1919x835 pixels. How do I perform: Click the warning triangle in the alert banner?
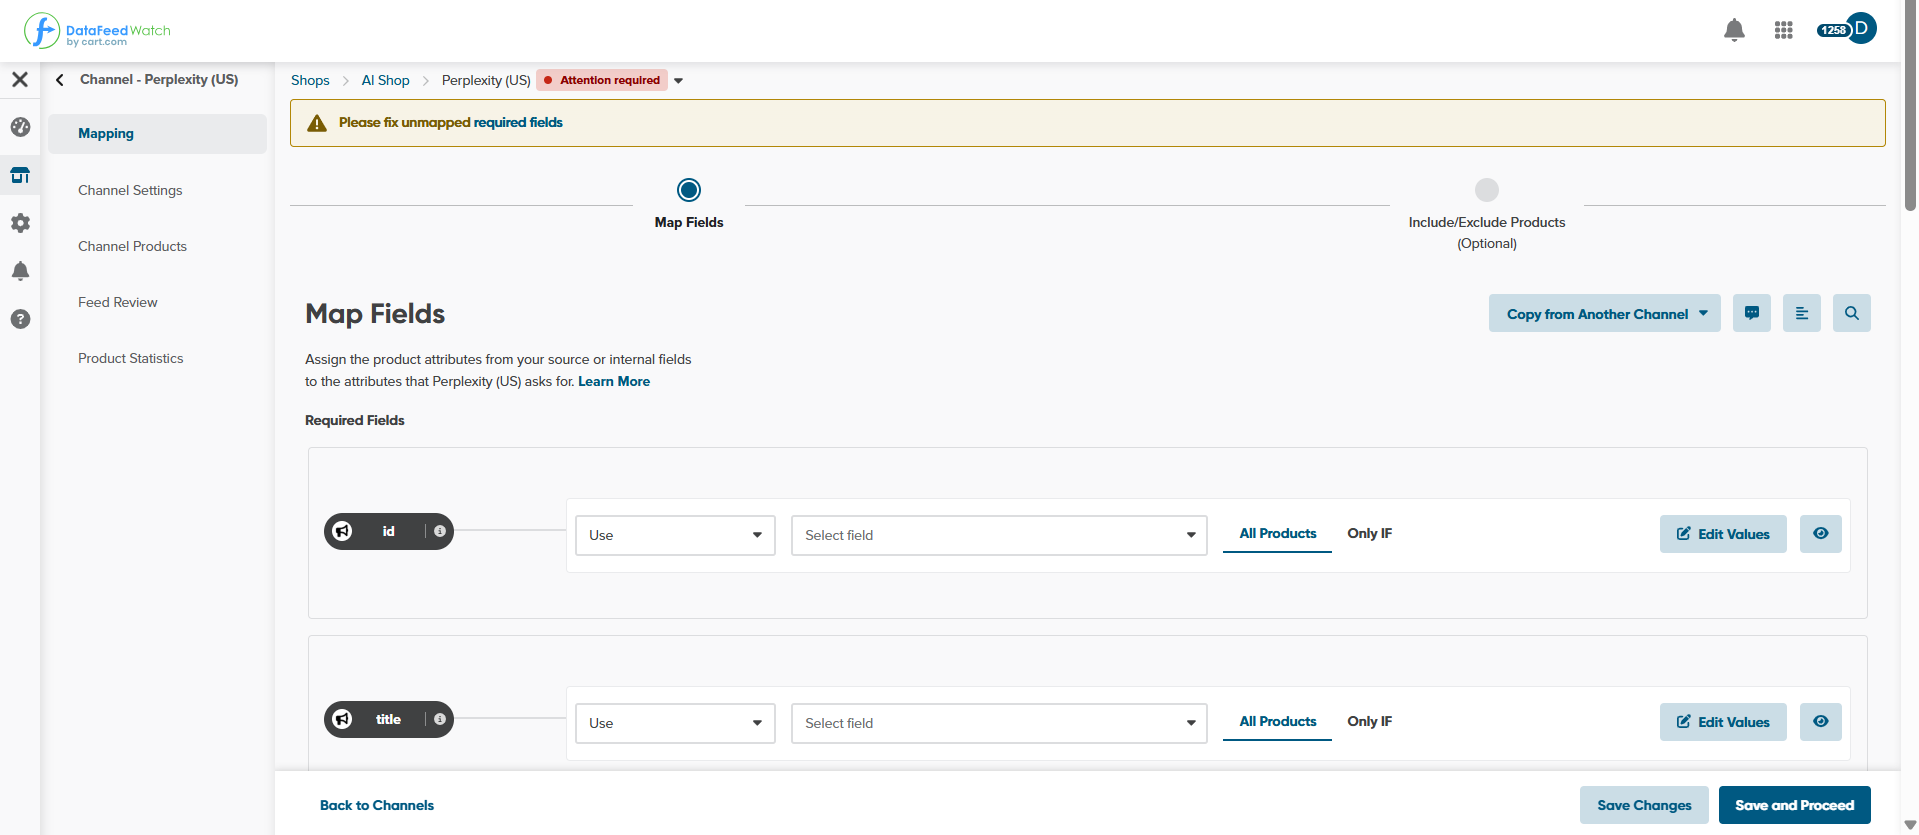(x=317, y=123)
